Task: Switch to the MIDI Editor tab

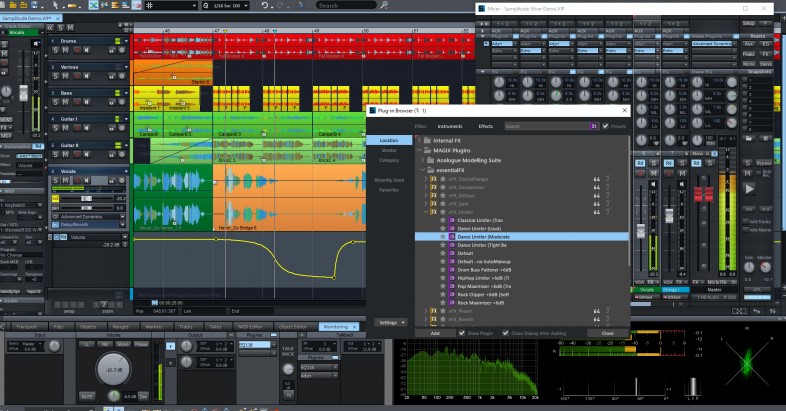Action: 250,326
